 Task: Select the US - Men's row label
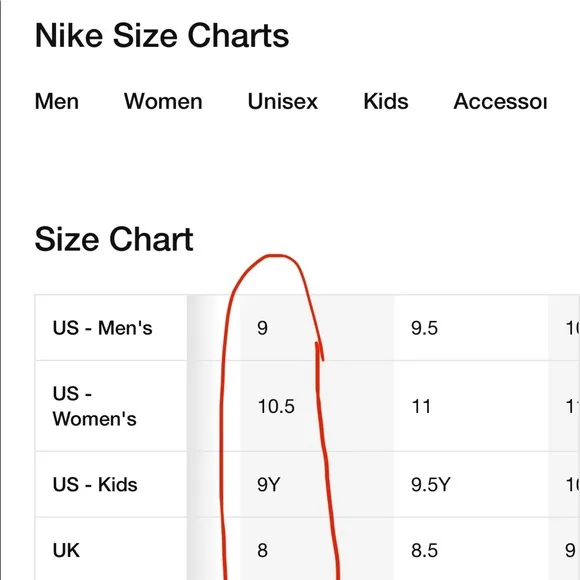pos(102,328)
